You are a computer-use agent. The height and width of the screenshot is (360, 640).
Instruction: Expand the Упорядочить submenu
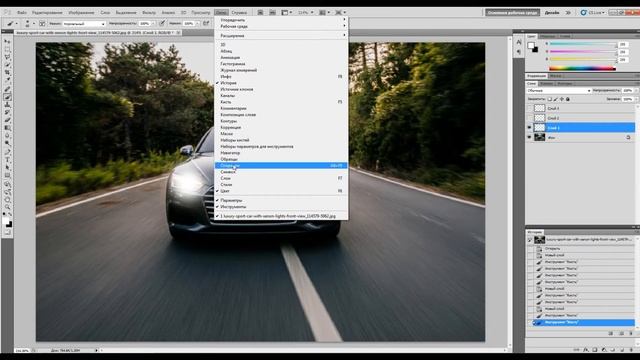coord(281,20)
